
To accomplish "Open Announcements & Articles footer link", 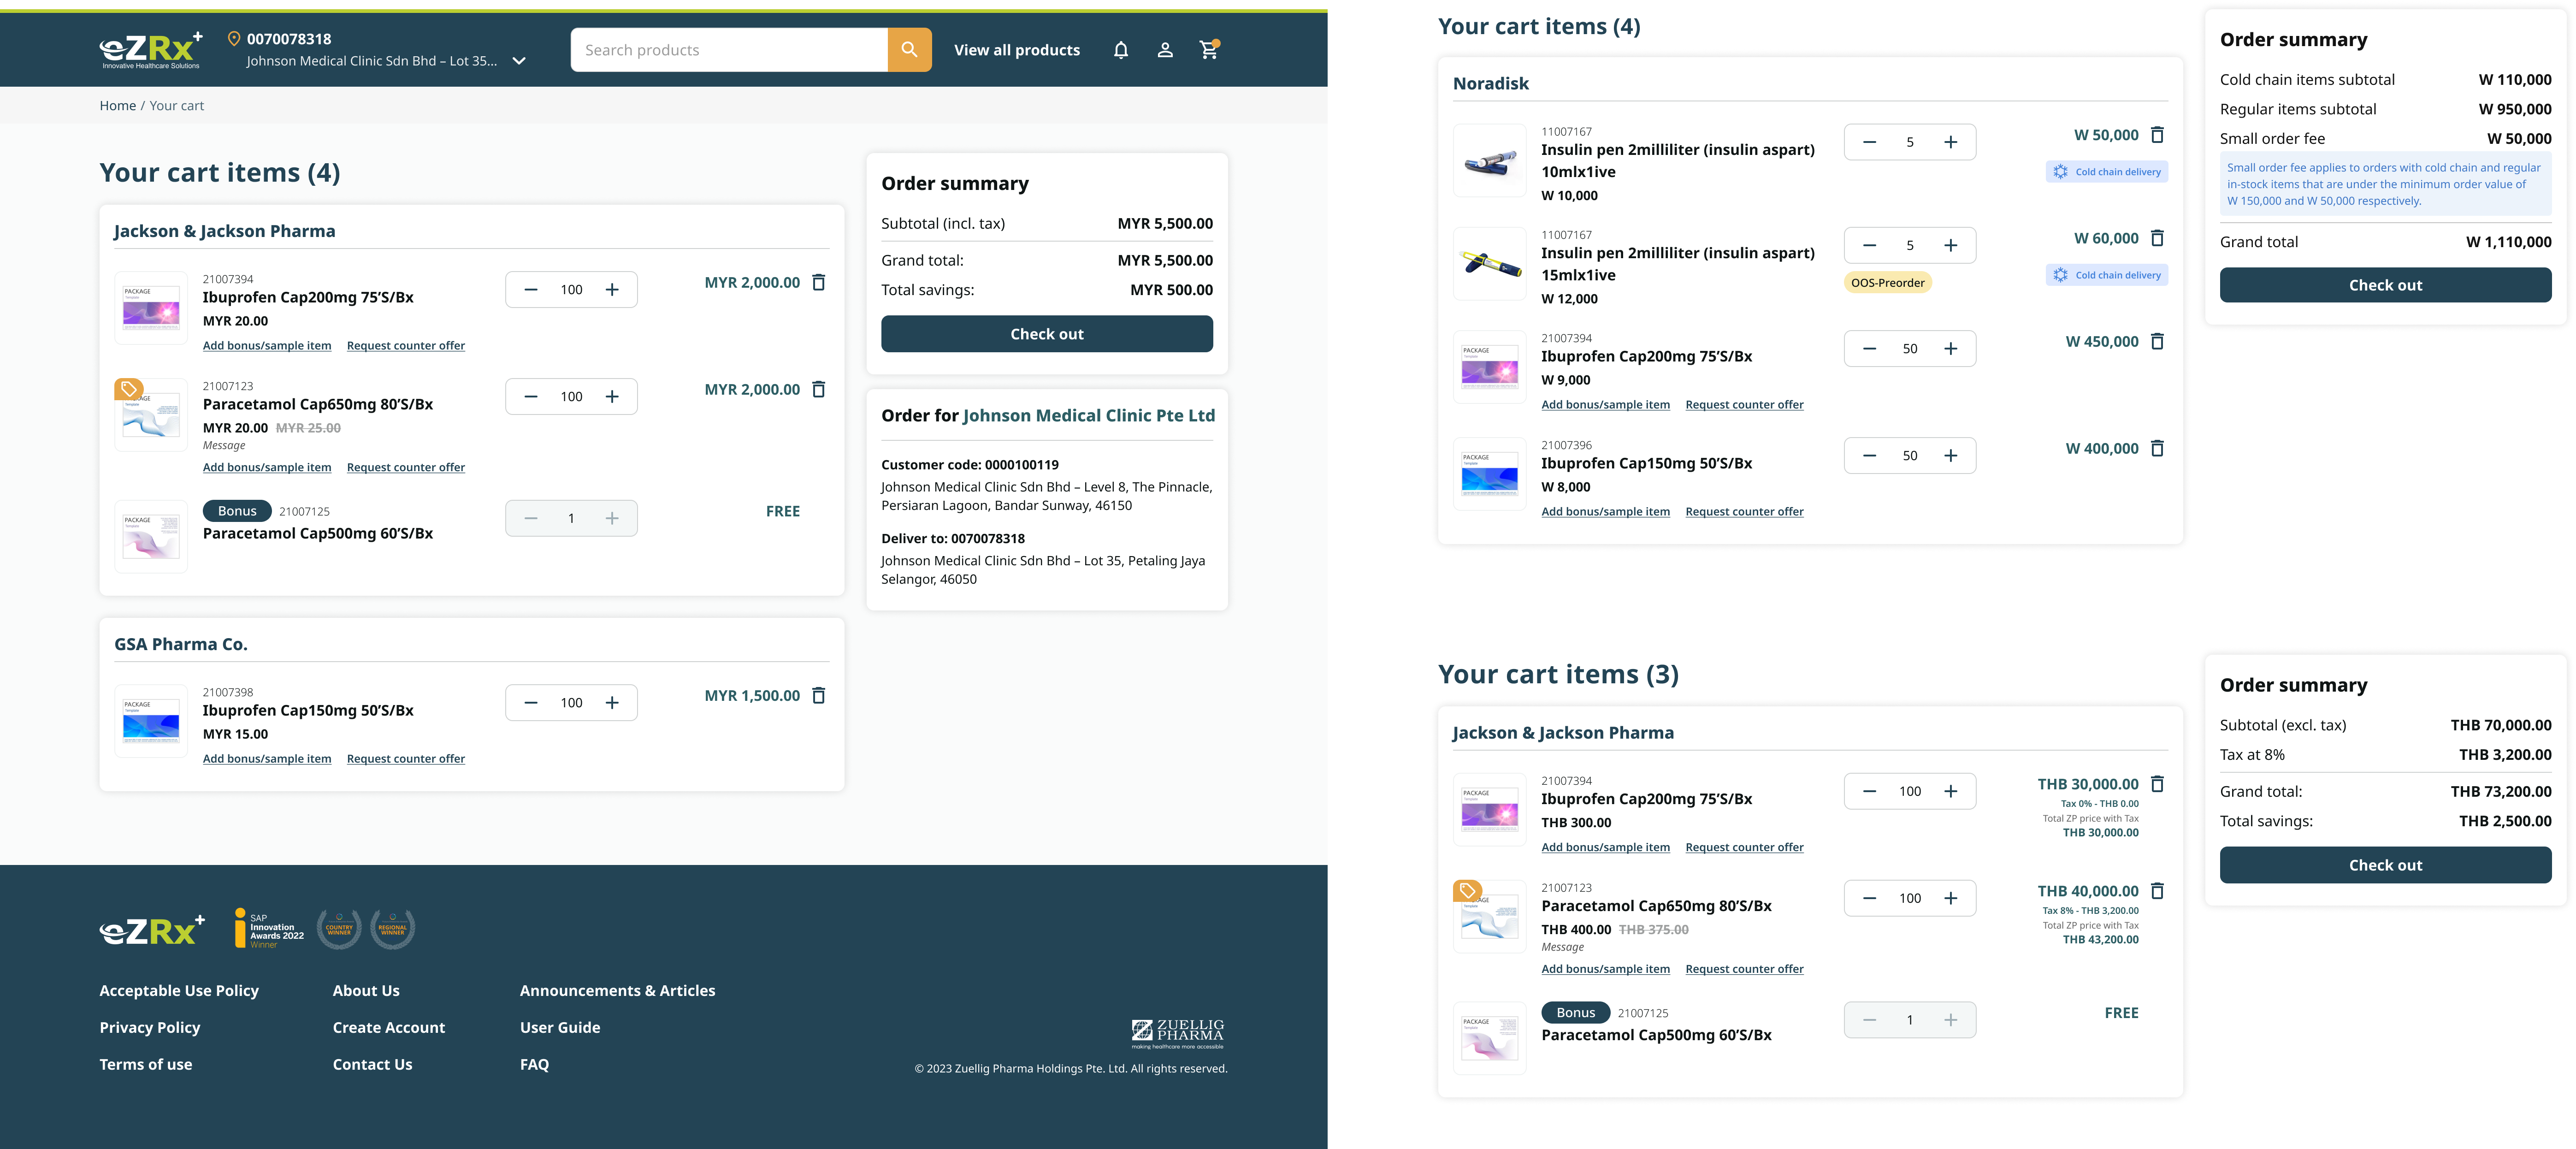I will coord(618,991).
